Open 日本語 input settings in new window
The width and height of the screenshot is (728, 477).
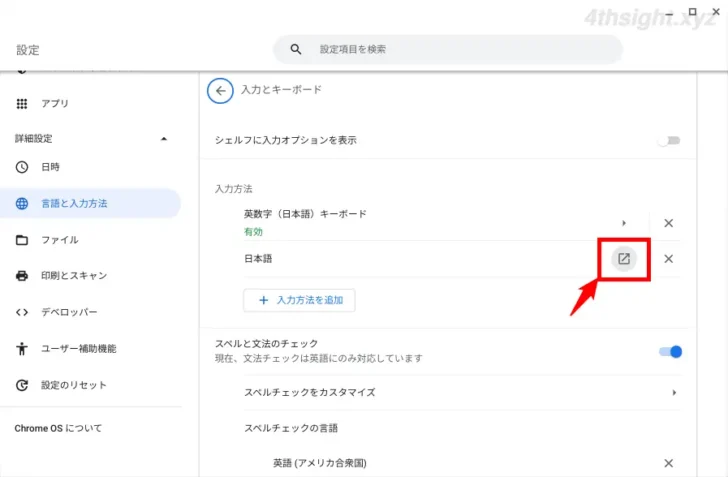click(624, 259)
